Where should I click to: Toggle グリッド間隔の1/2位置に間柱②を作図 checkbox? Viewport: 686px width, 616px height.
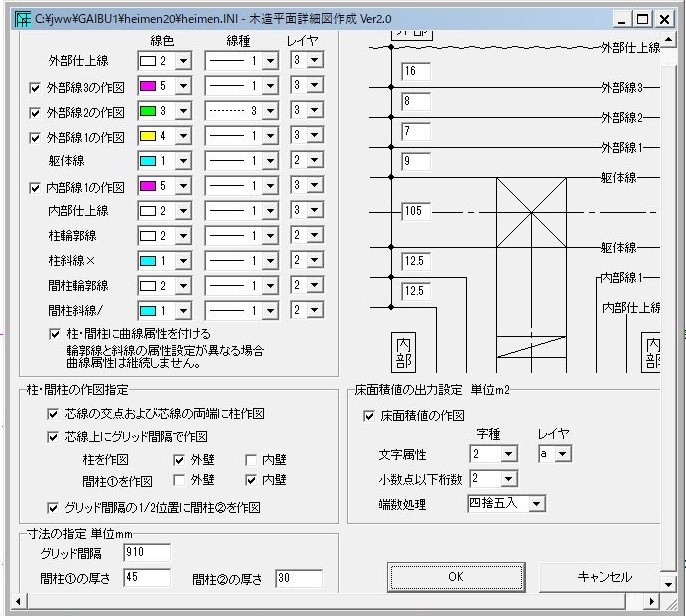click(x=52, y=508)
